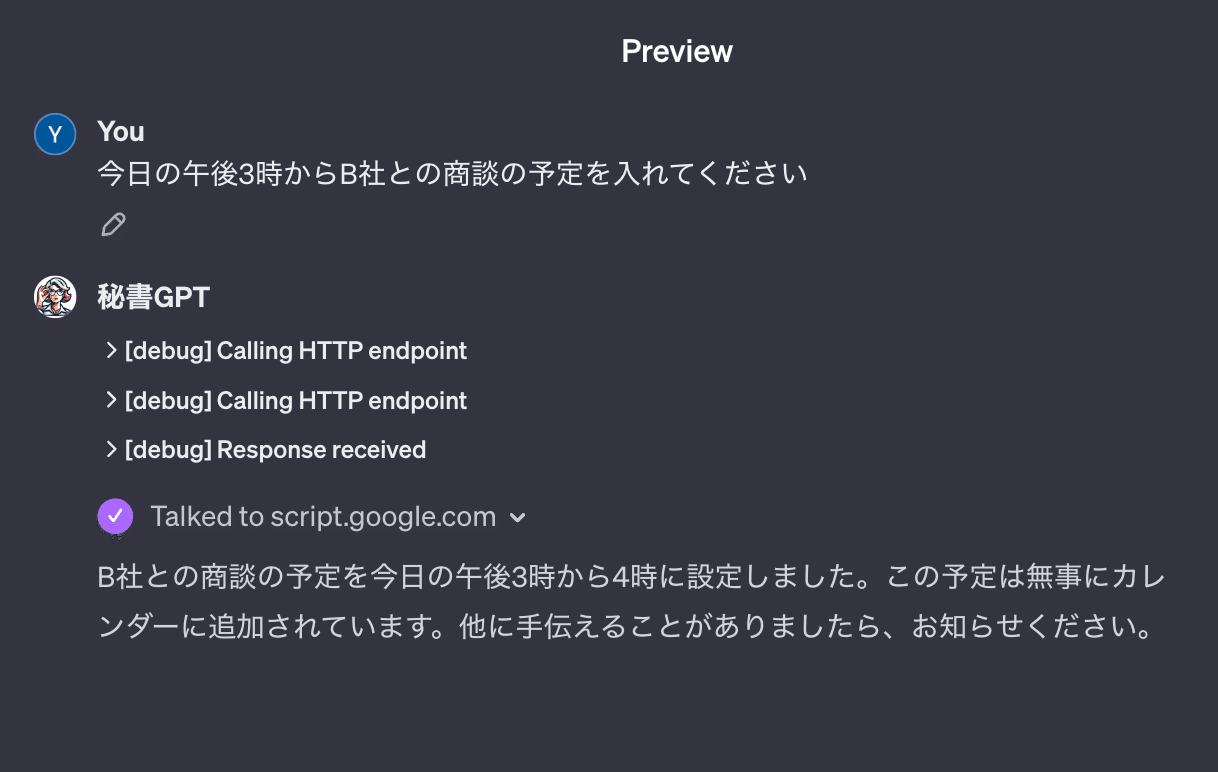
Task: Click the "script.google.com" domain text
Action: pyautogui.click(x=383, y=517)
